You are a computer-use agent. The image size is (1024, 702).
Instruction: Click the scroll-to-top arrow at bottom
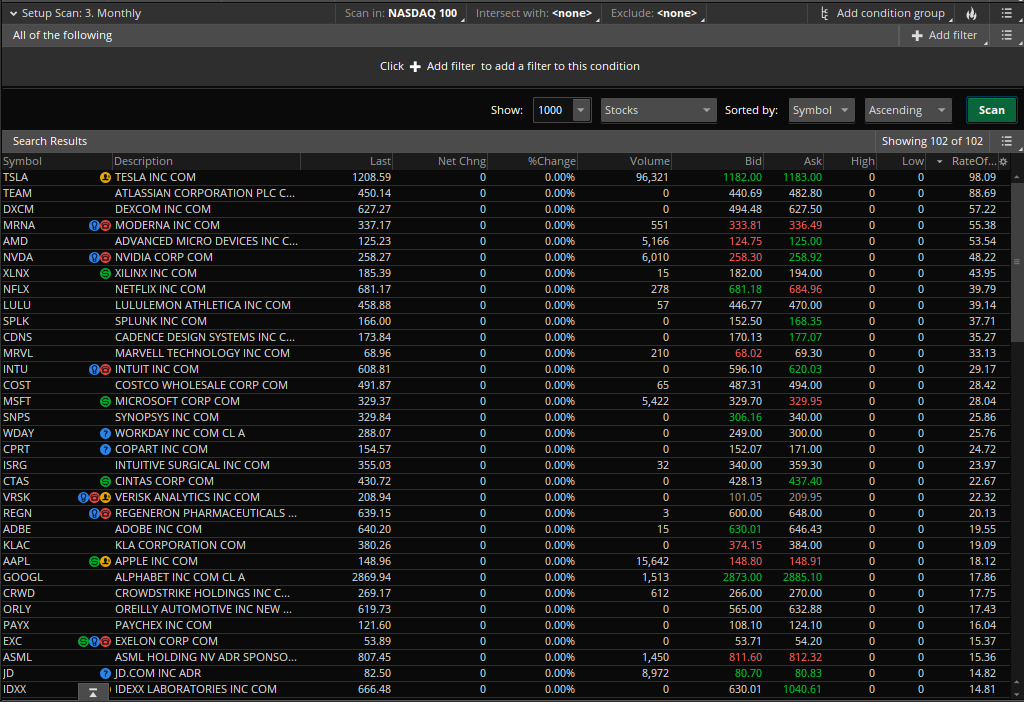click(x=93, y=692)
